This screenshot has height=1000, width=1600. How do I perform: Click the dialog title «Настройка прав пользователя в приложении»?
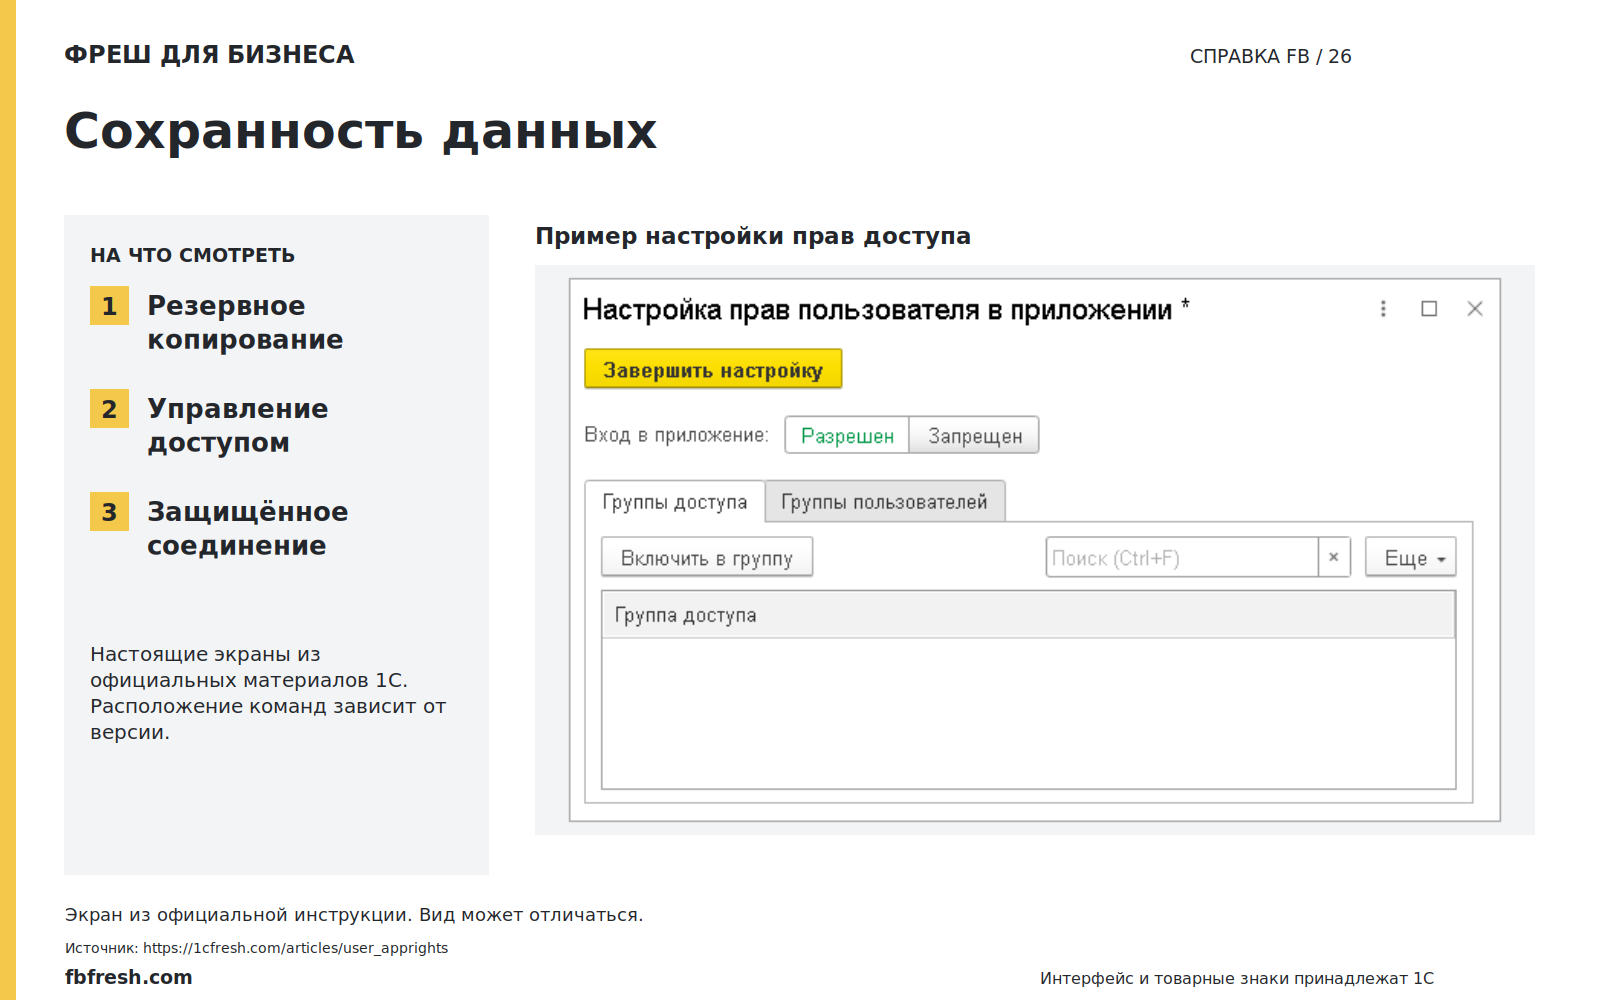click(877, 310)
